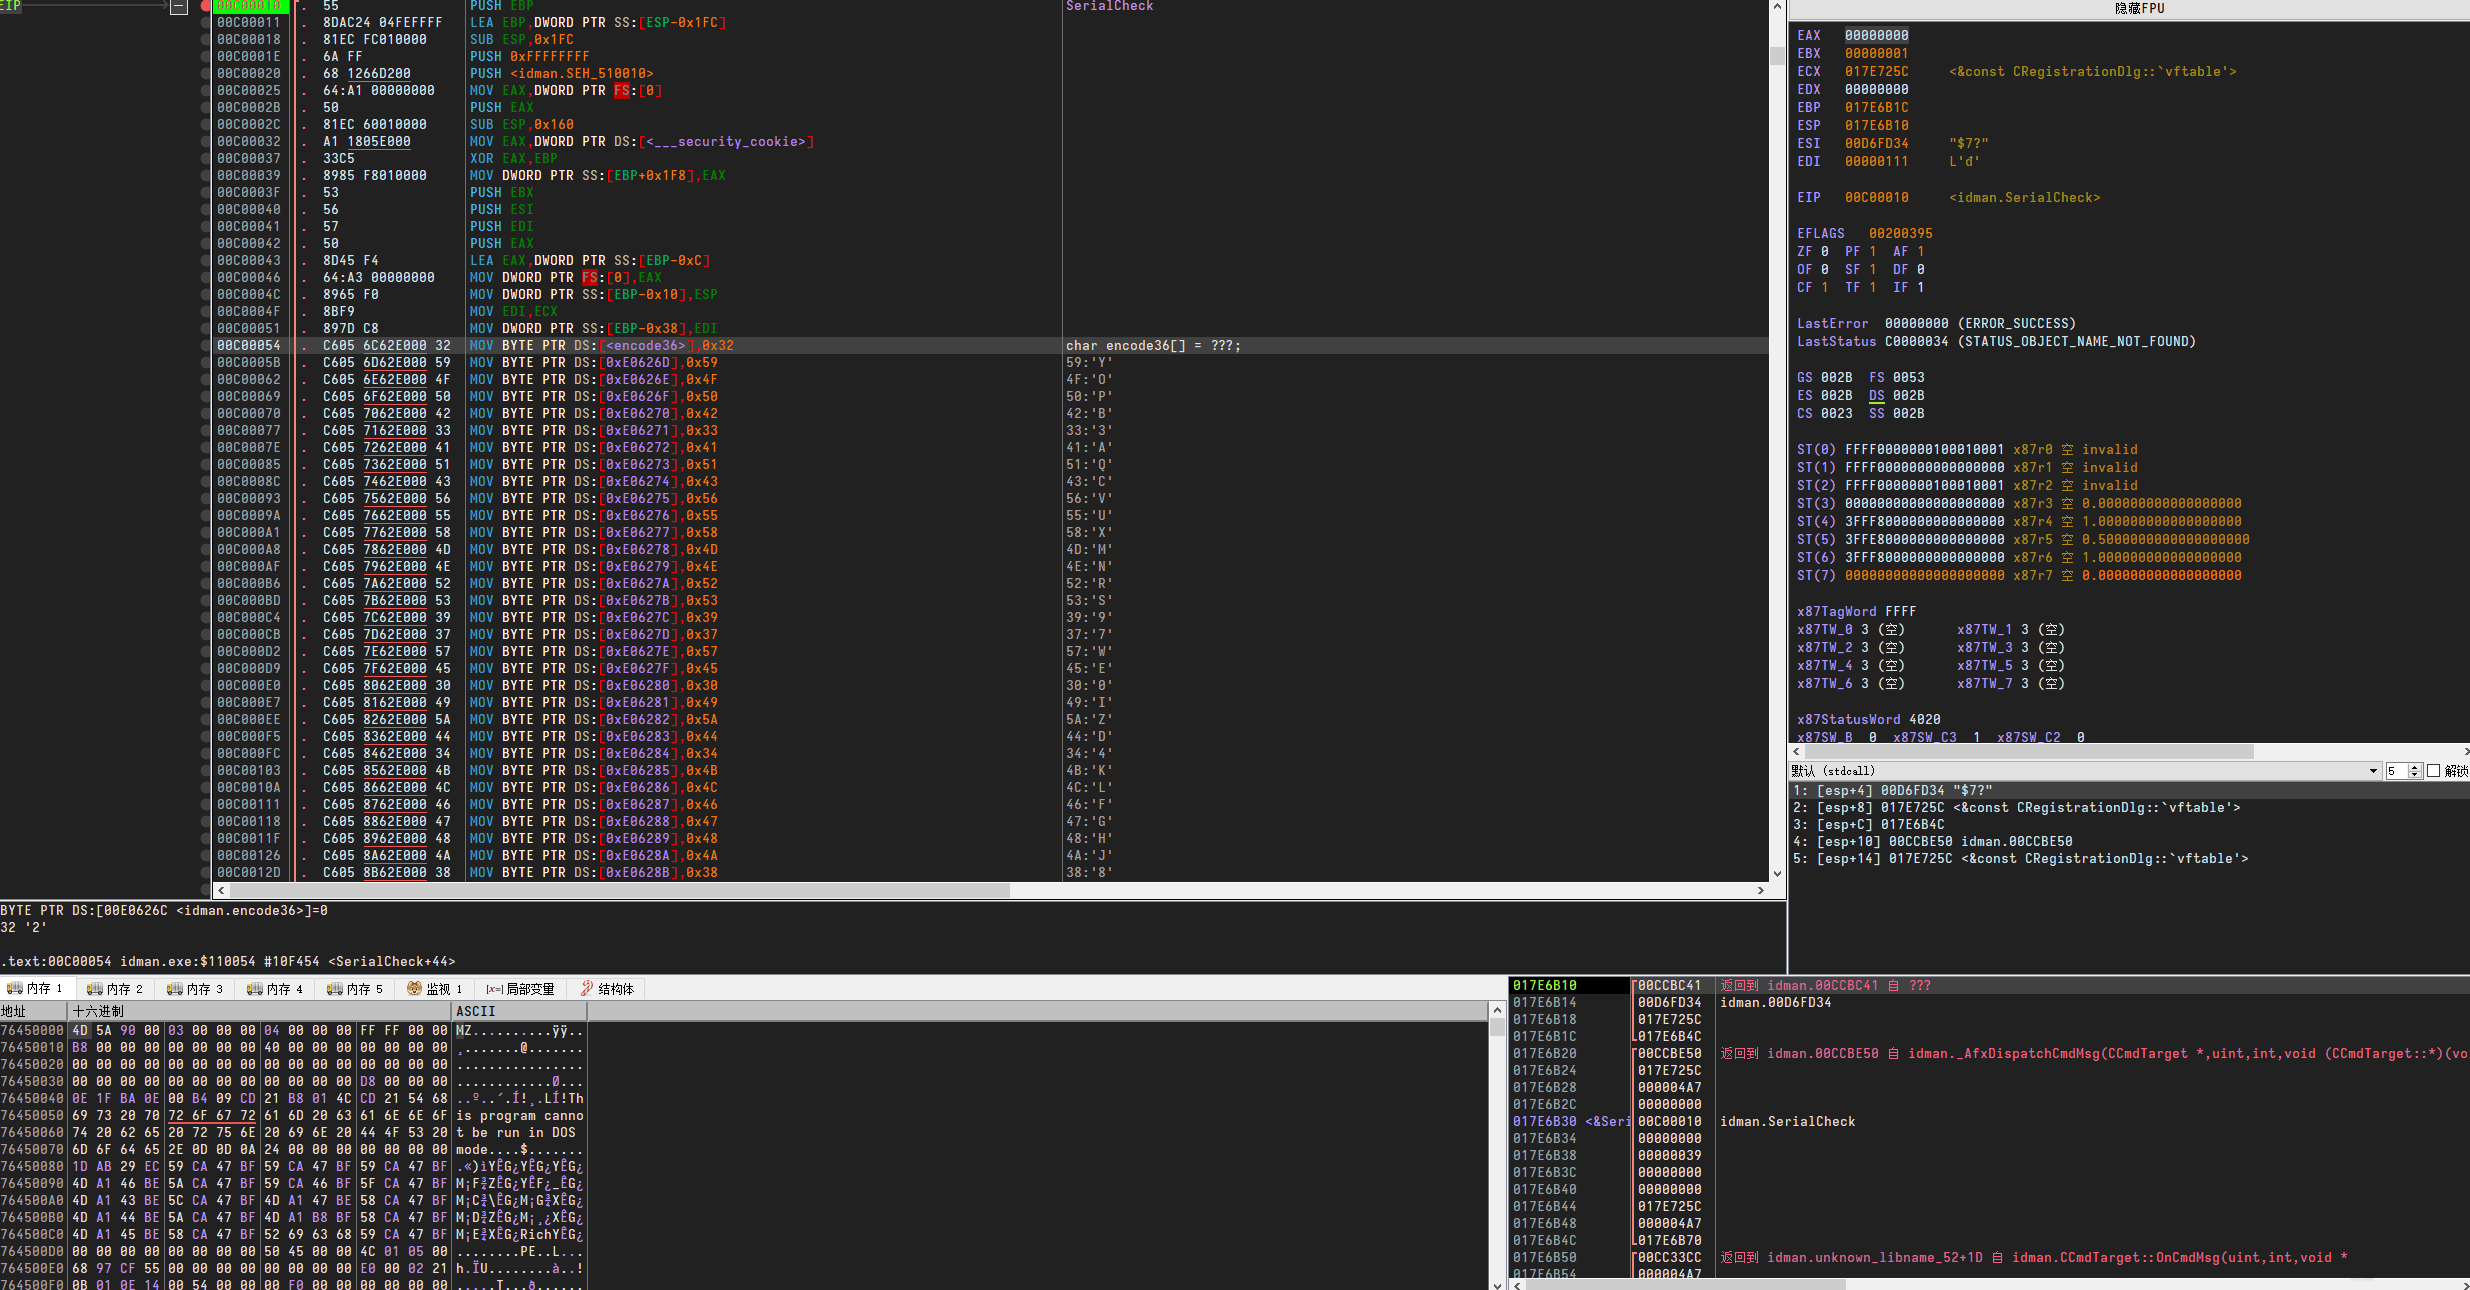
Task: Open the 内存 4 dump tab
Action: tap(275, 988)
